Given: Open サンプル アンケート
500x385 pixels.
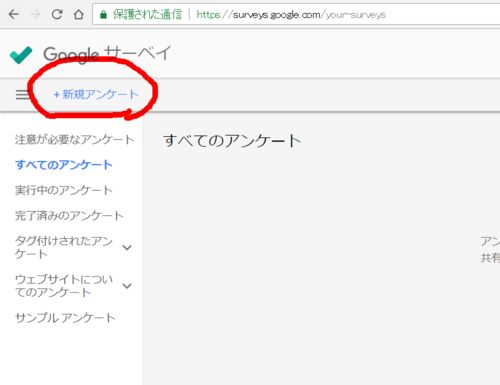Looking at the screenshot, I should (65, 318).
